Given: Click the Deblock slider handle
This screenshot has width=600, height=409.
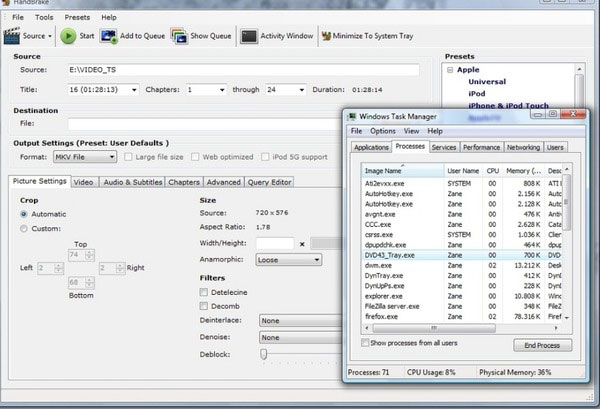Looking at the screenshot, I should pos(264,353).
